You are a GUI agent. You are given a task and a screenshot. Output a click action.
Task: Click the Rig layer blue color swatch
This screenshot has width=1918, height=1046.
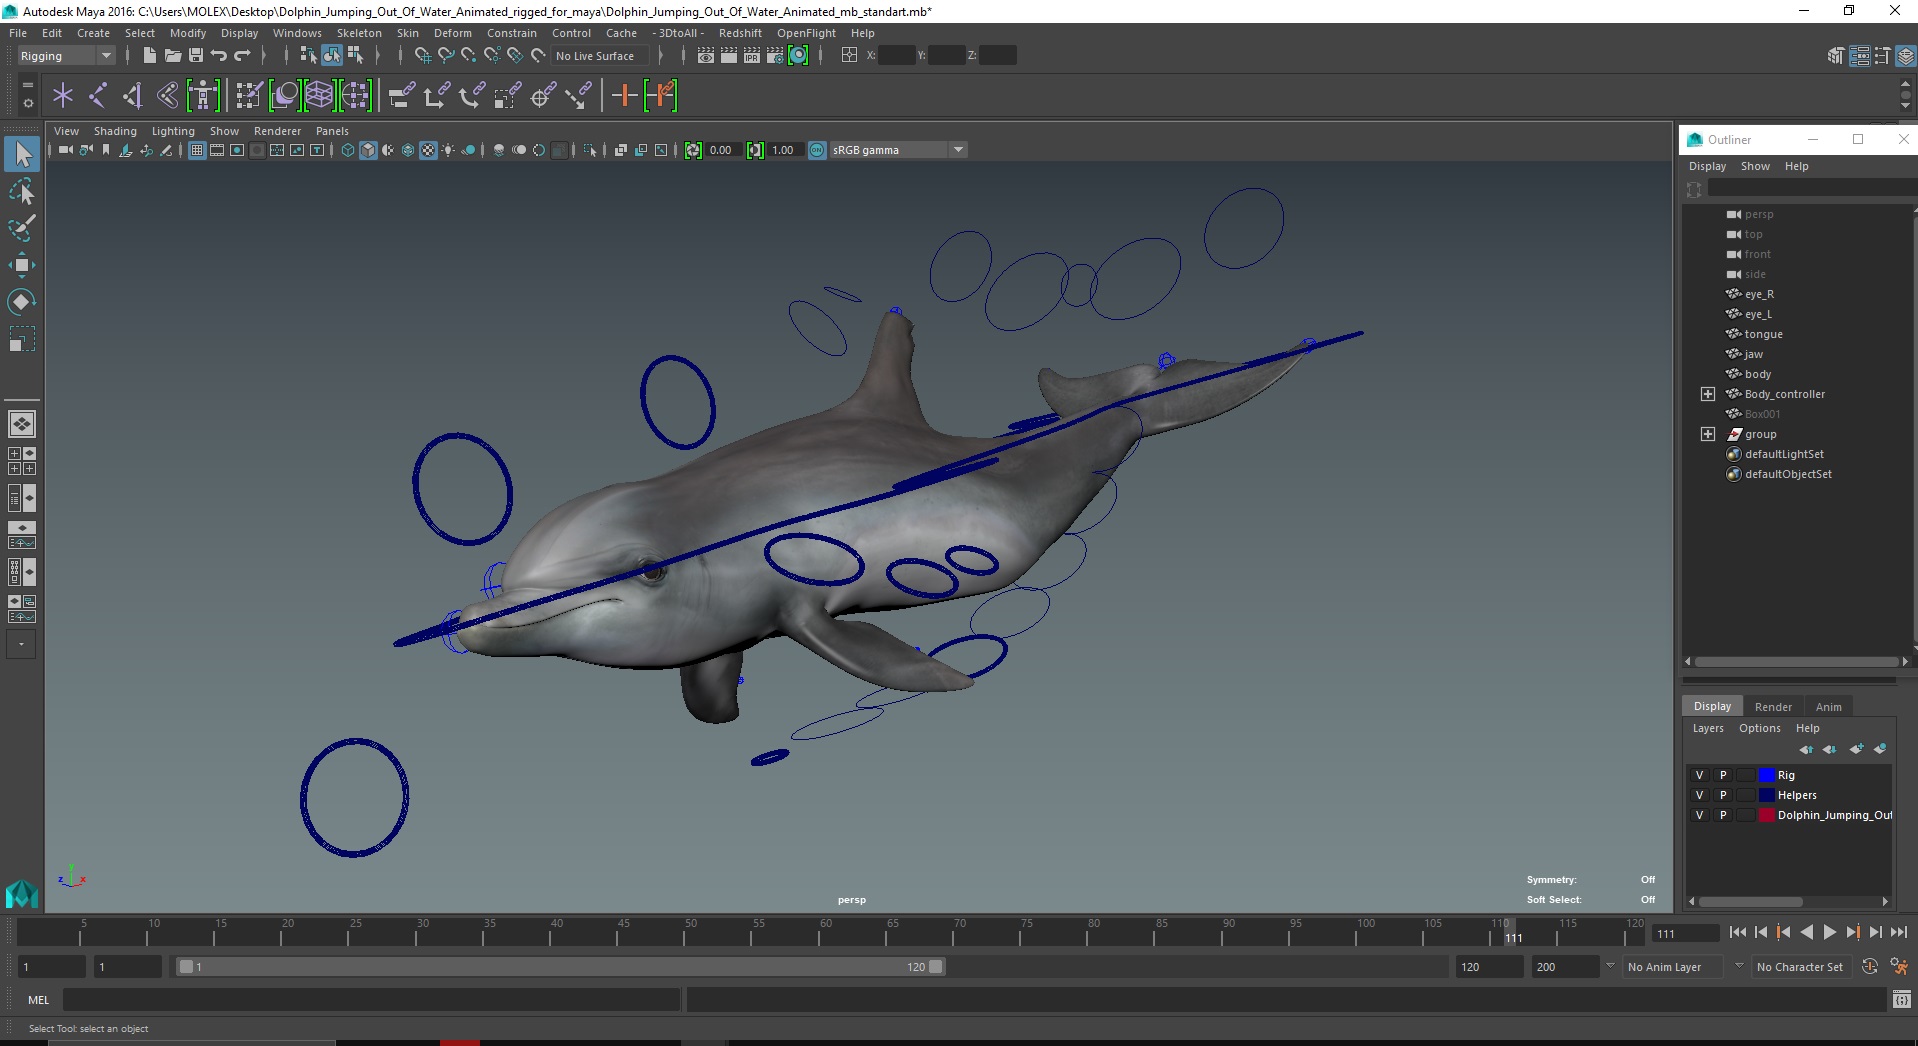(1766, 775)
